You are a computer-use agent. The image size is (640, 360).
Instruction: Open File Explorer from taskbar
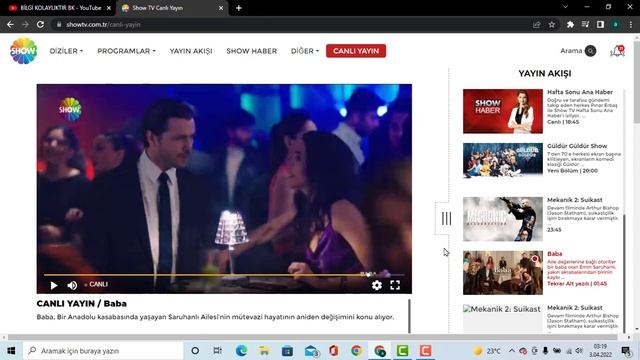[264, 351]
